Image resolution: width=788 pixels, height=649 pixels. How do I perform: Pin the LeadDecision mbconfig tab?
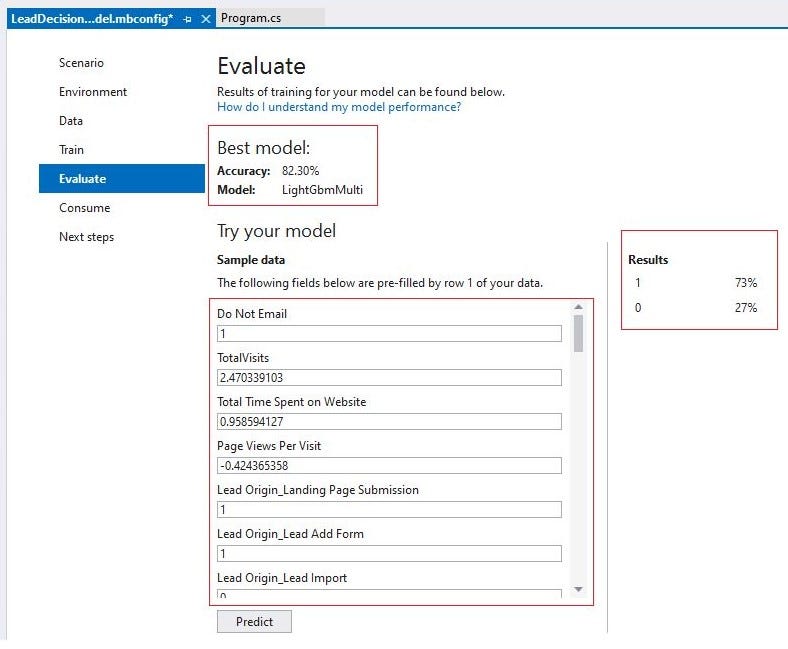click(187, 19)
